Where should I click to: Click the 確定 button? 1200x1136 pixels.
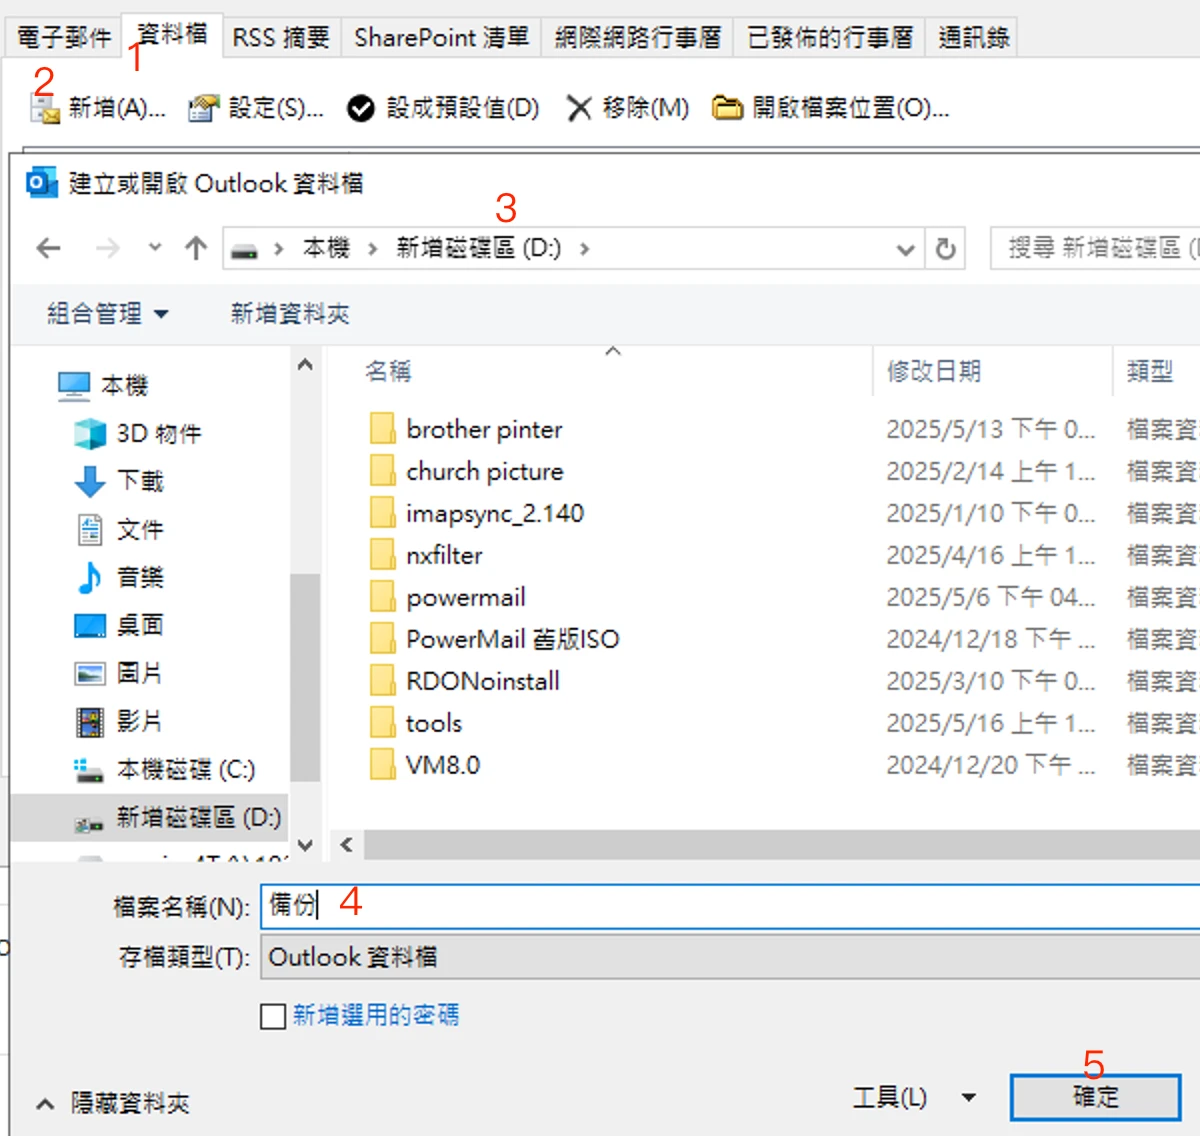[1095, 1097]
